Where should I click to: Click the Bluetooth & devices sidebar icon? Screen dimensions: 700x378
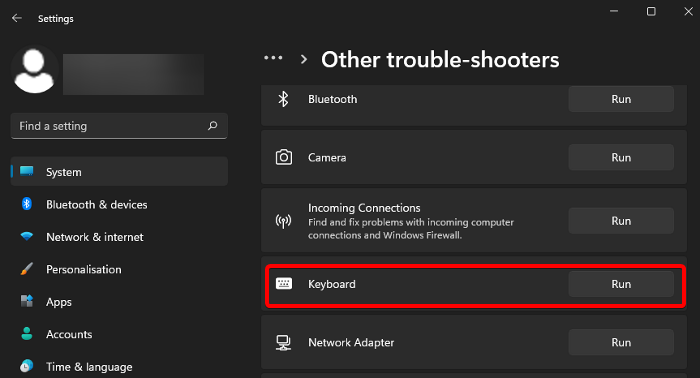point(27,204)
